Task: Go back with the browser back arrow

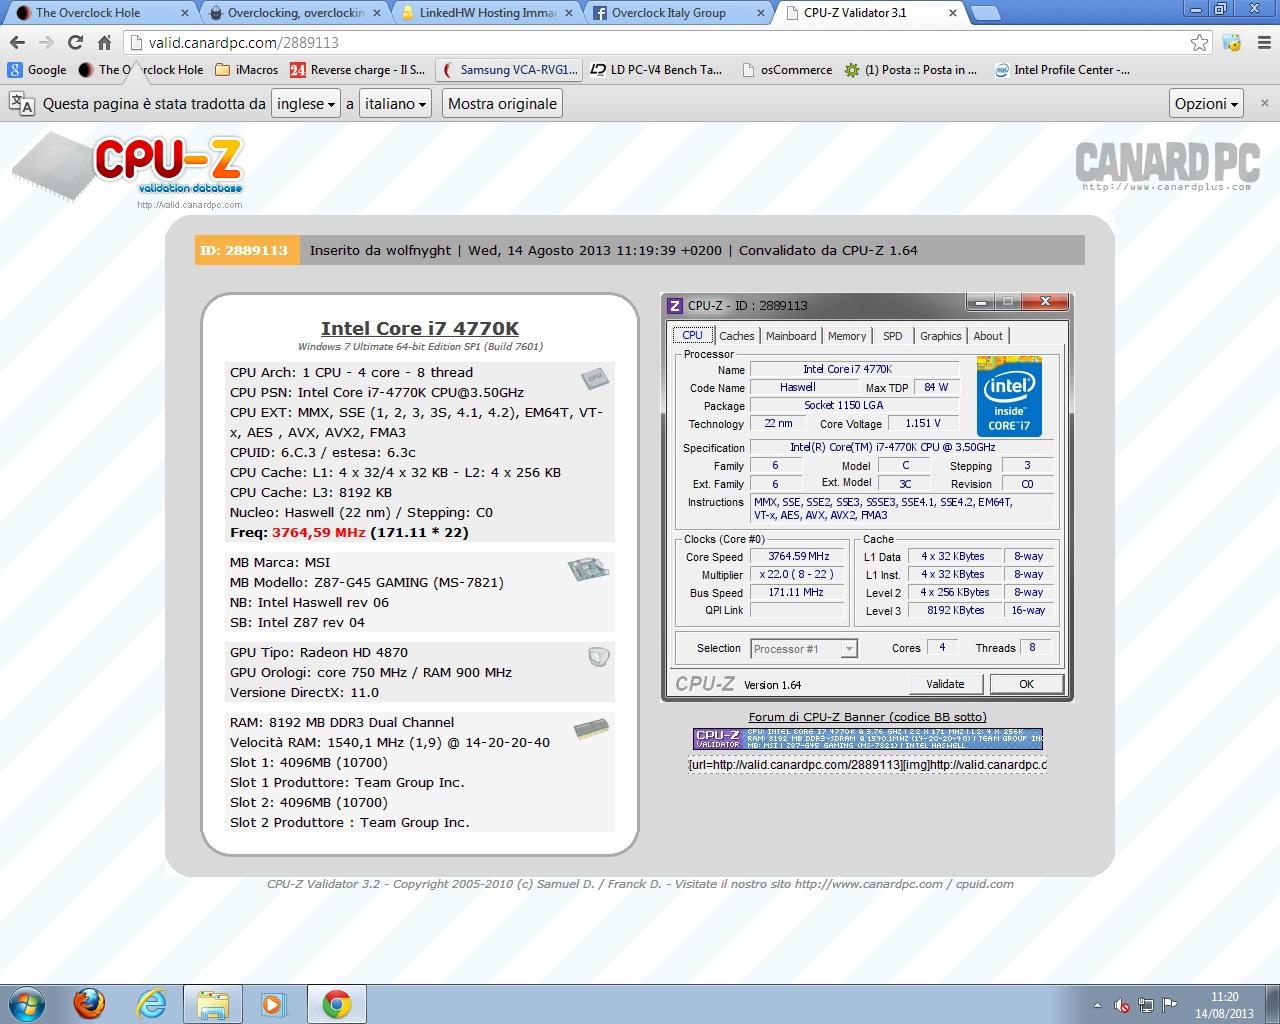Action: coord(17,43)
